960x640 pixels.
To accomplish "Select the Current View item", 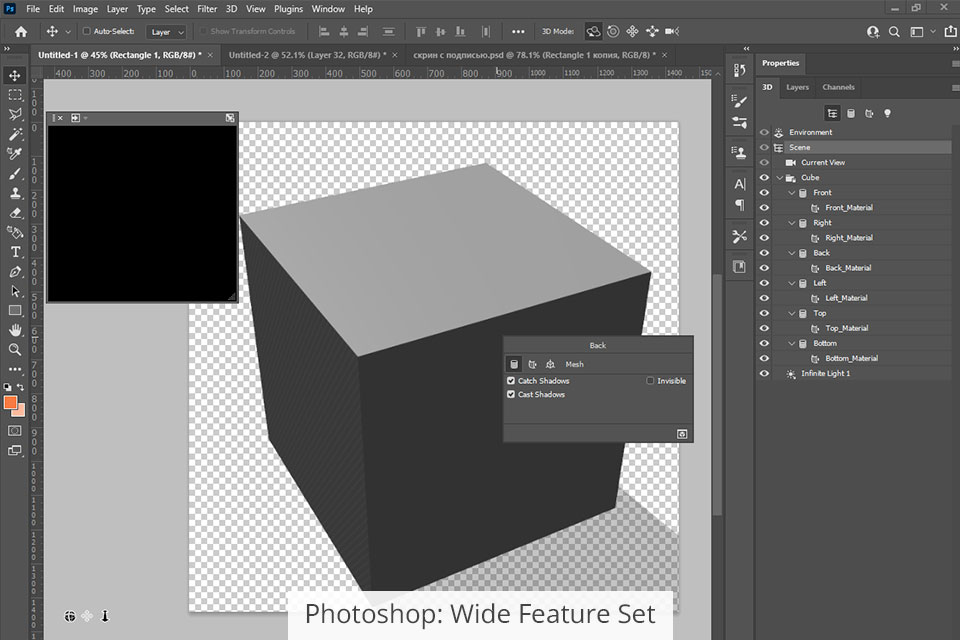I will pos(823,162).
